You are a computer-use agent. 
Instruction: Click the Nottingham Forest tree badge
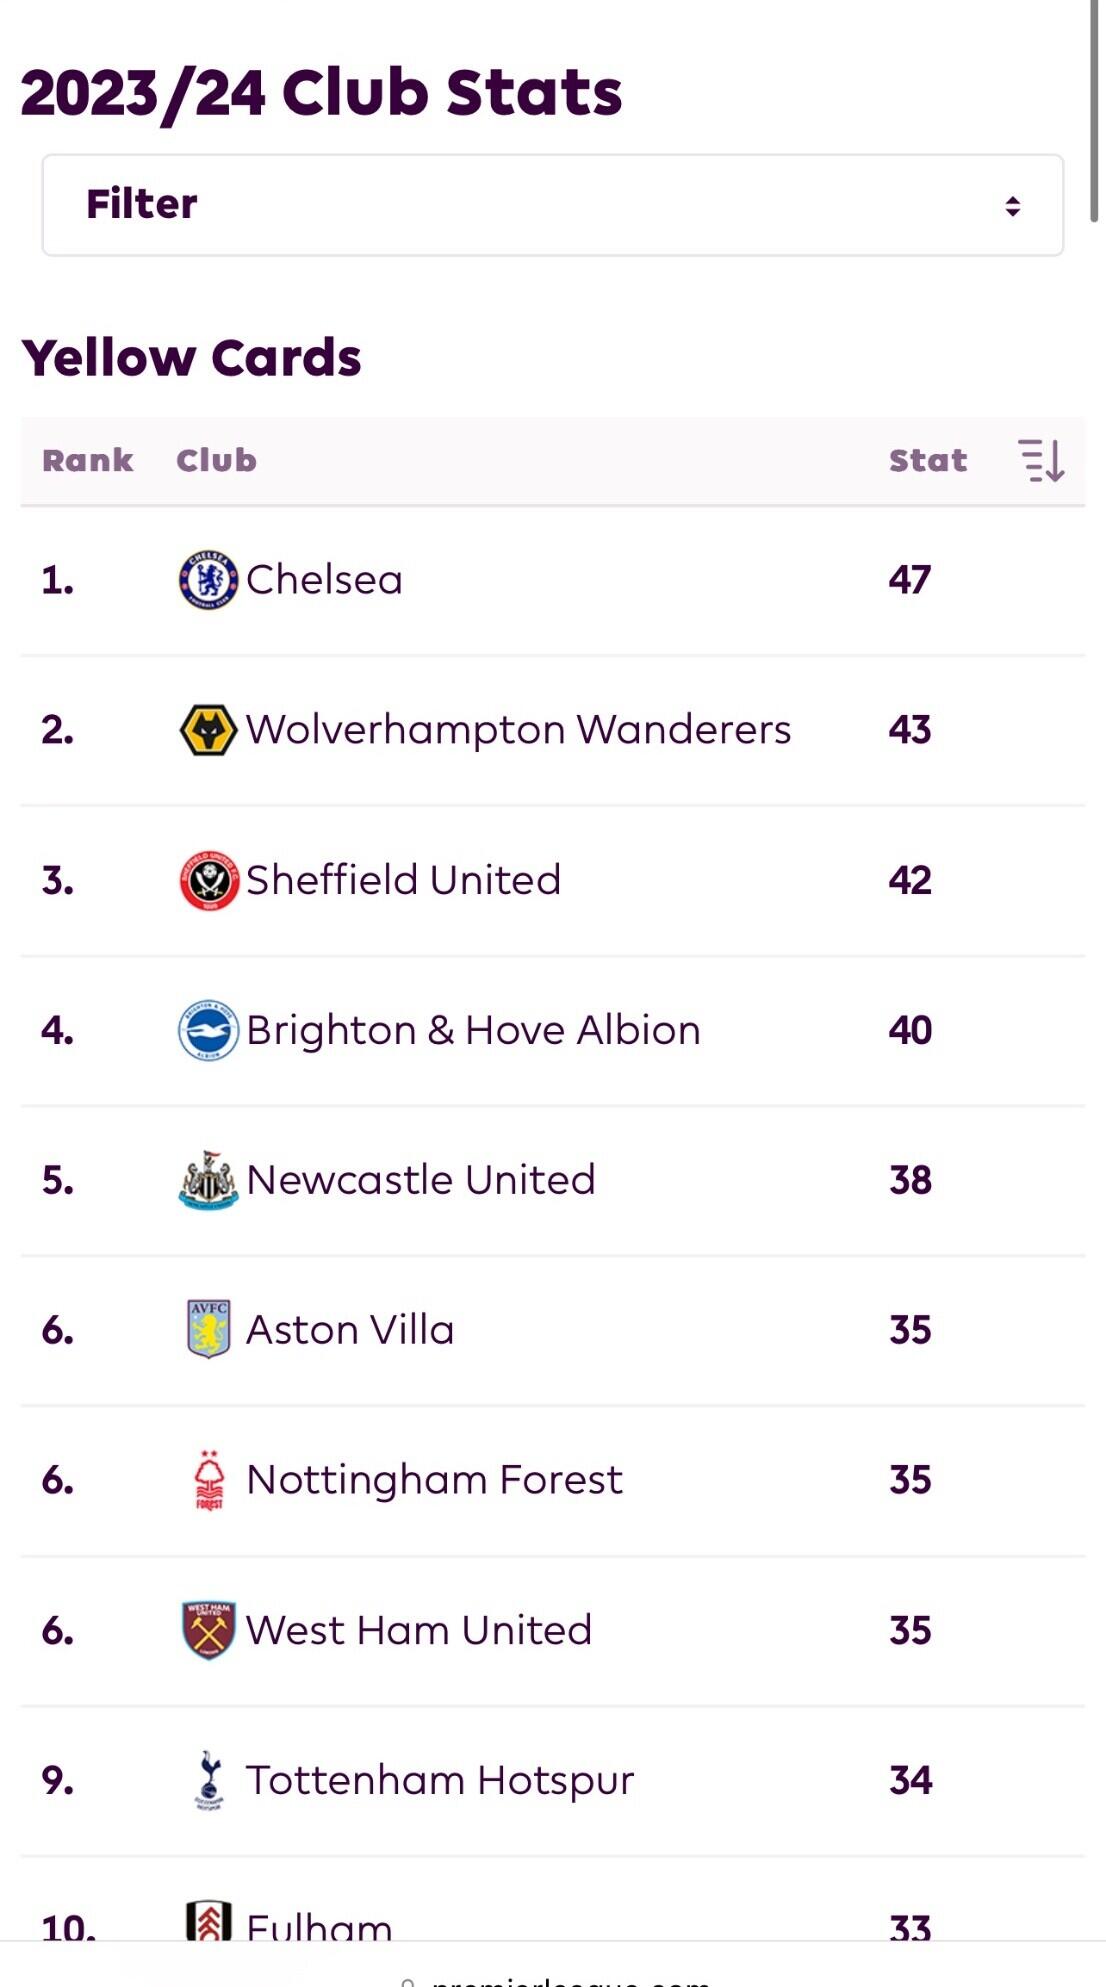[x=208, y=1480]
